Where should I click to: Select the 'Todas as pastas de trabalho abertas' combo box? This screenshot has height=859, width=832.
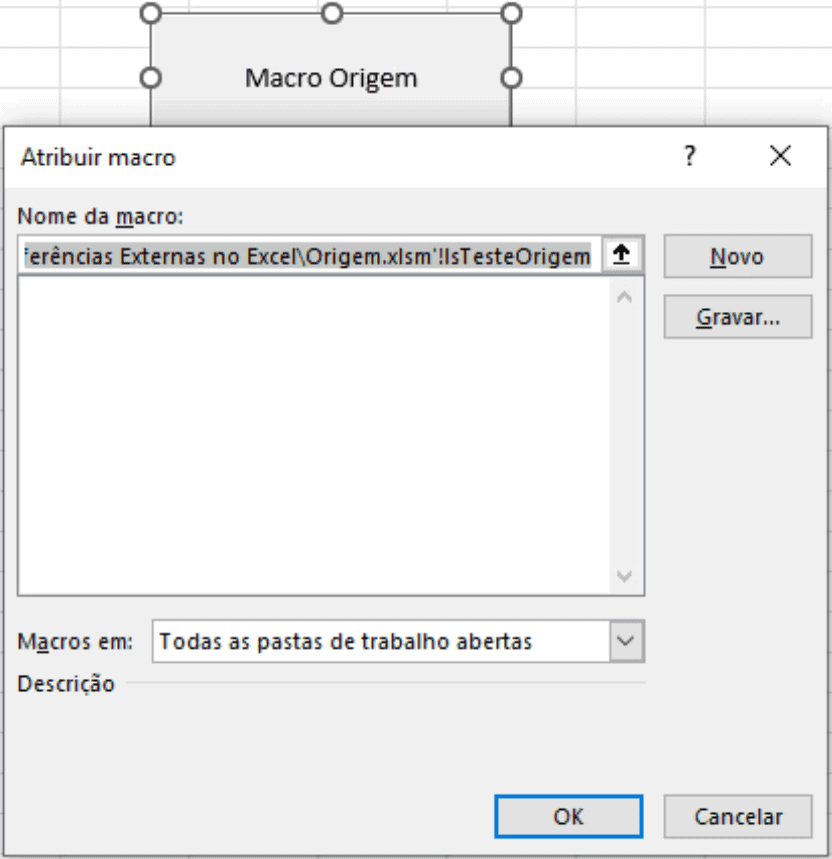click(380, 641)
